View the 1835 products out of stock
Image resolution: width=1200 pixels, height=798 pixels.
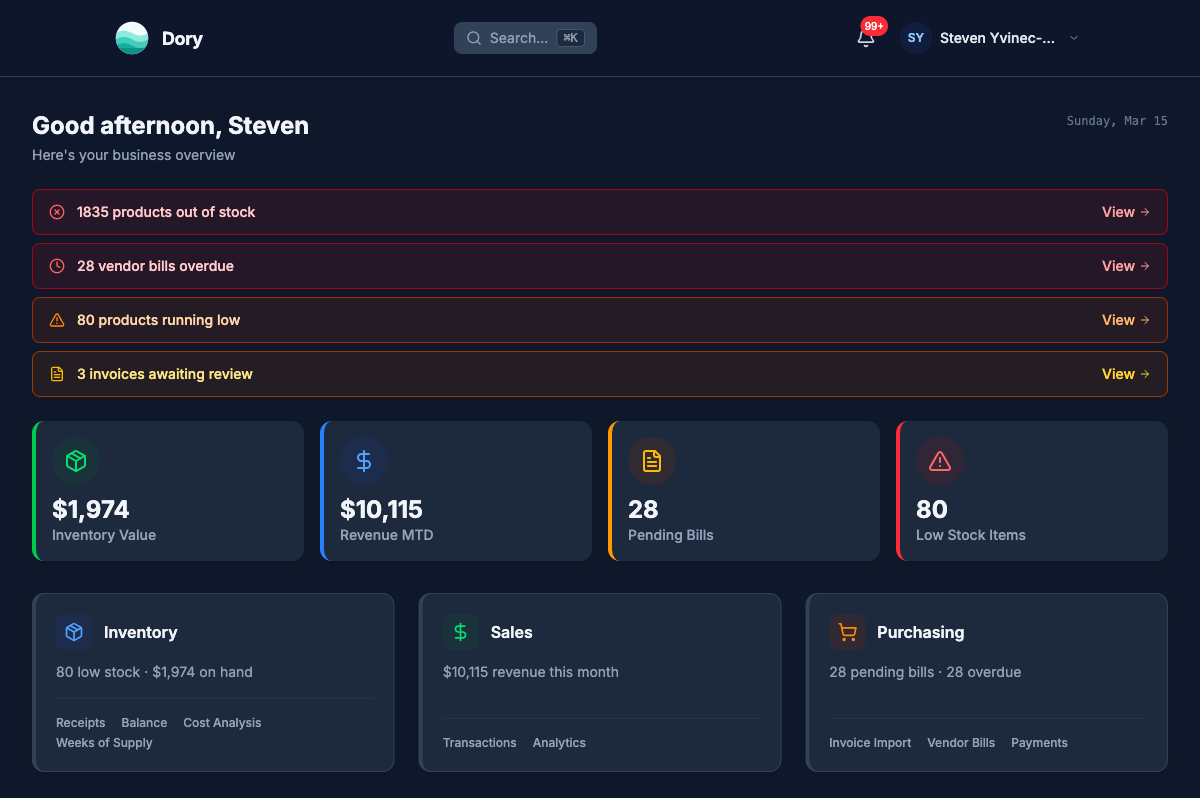(x=1125, y=212)
